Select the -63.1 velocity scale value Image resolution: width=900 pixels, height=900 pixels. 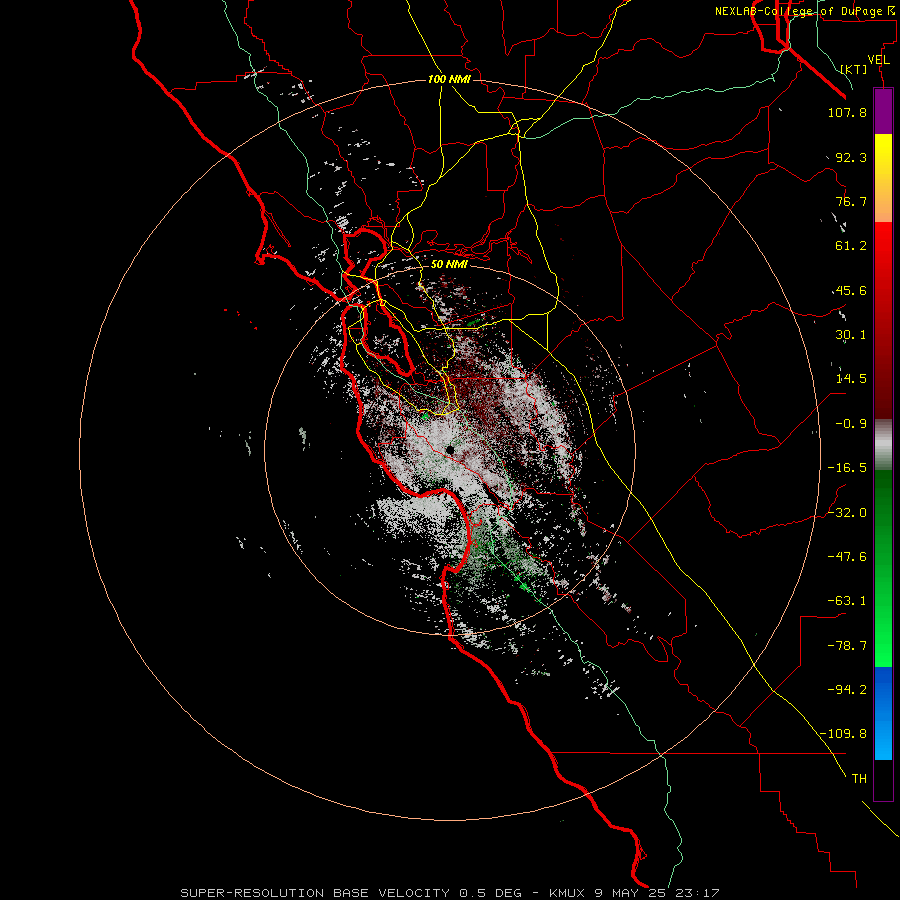click(847, 601)
